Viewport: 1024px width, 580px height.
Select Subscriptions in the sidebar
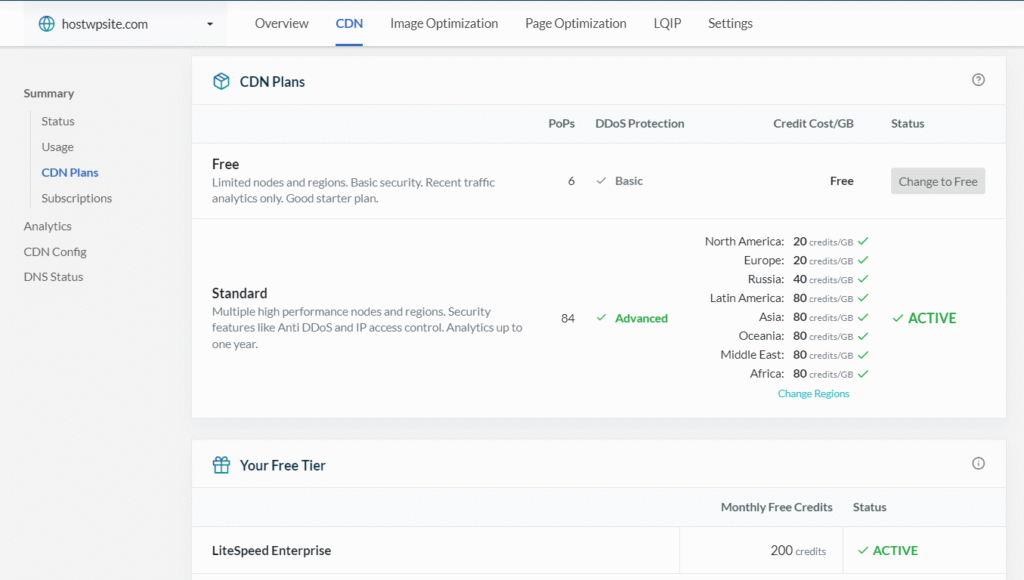[x=77, y=198]
